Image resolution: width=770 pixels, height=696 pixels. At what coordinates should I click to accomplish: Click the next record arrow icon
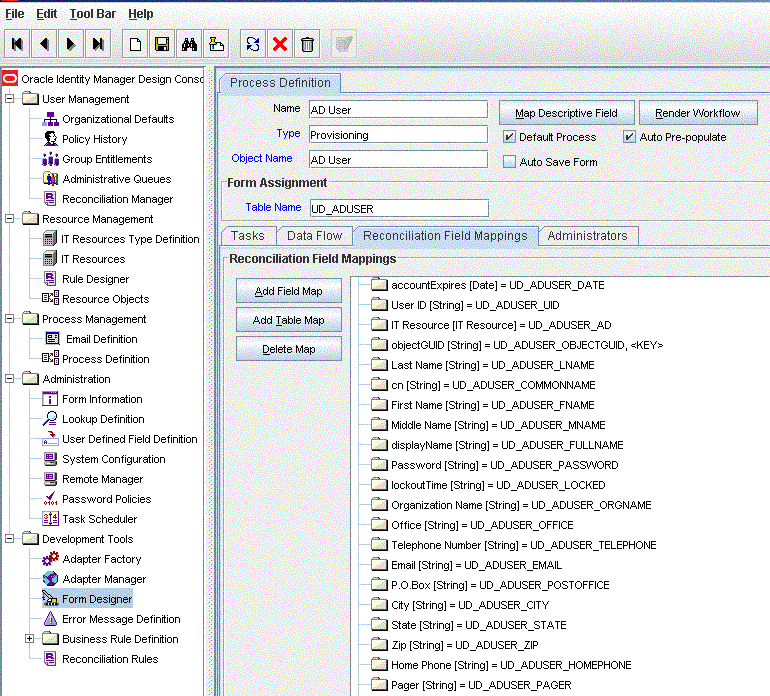(x=71, y=45)
